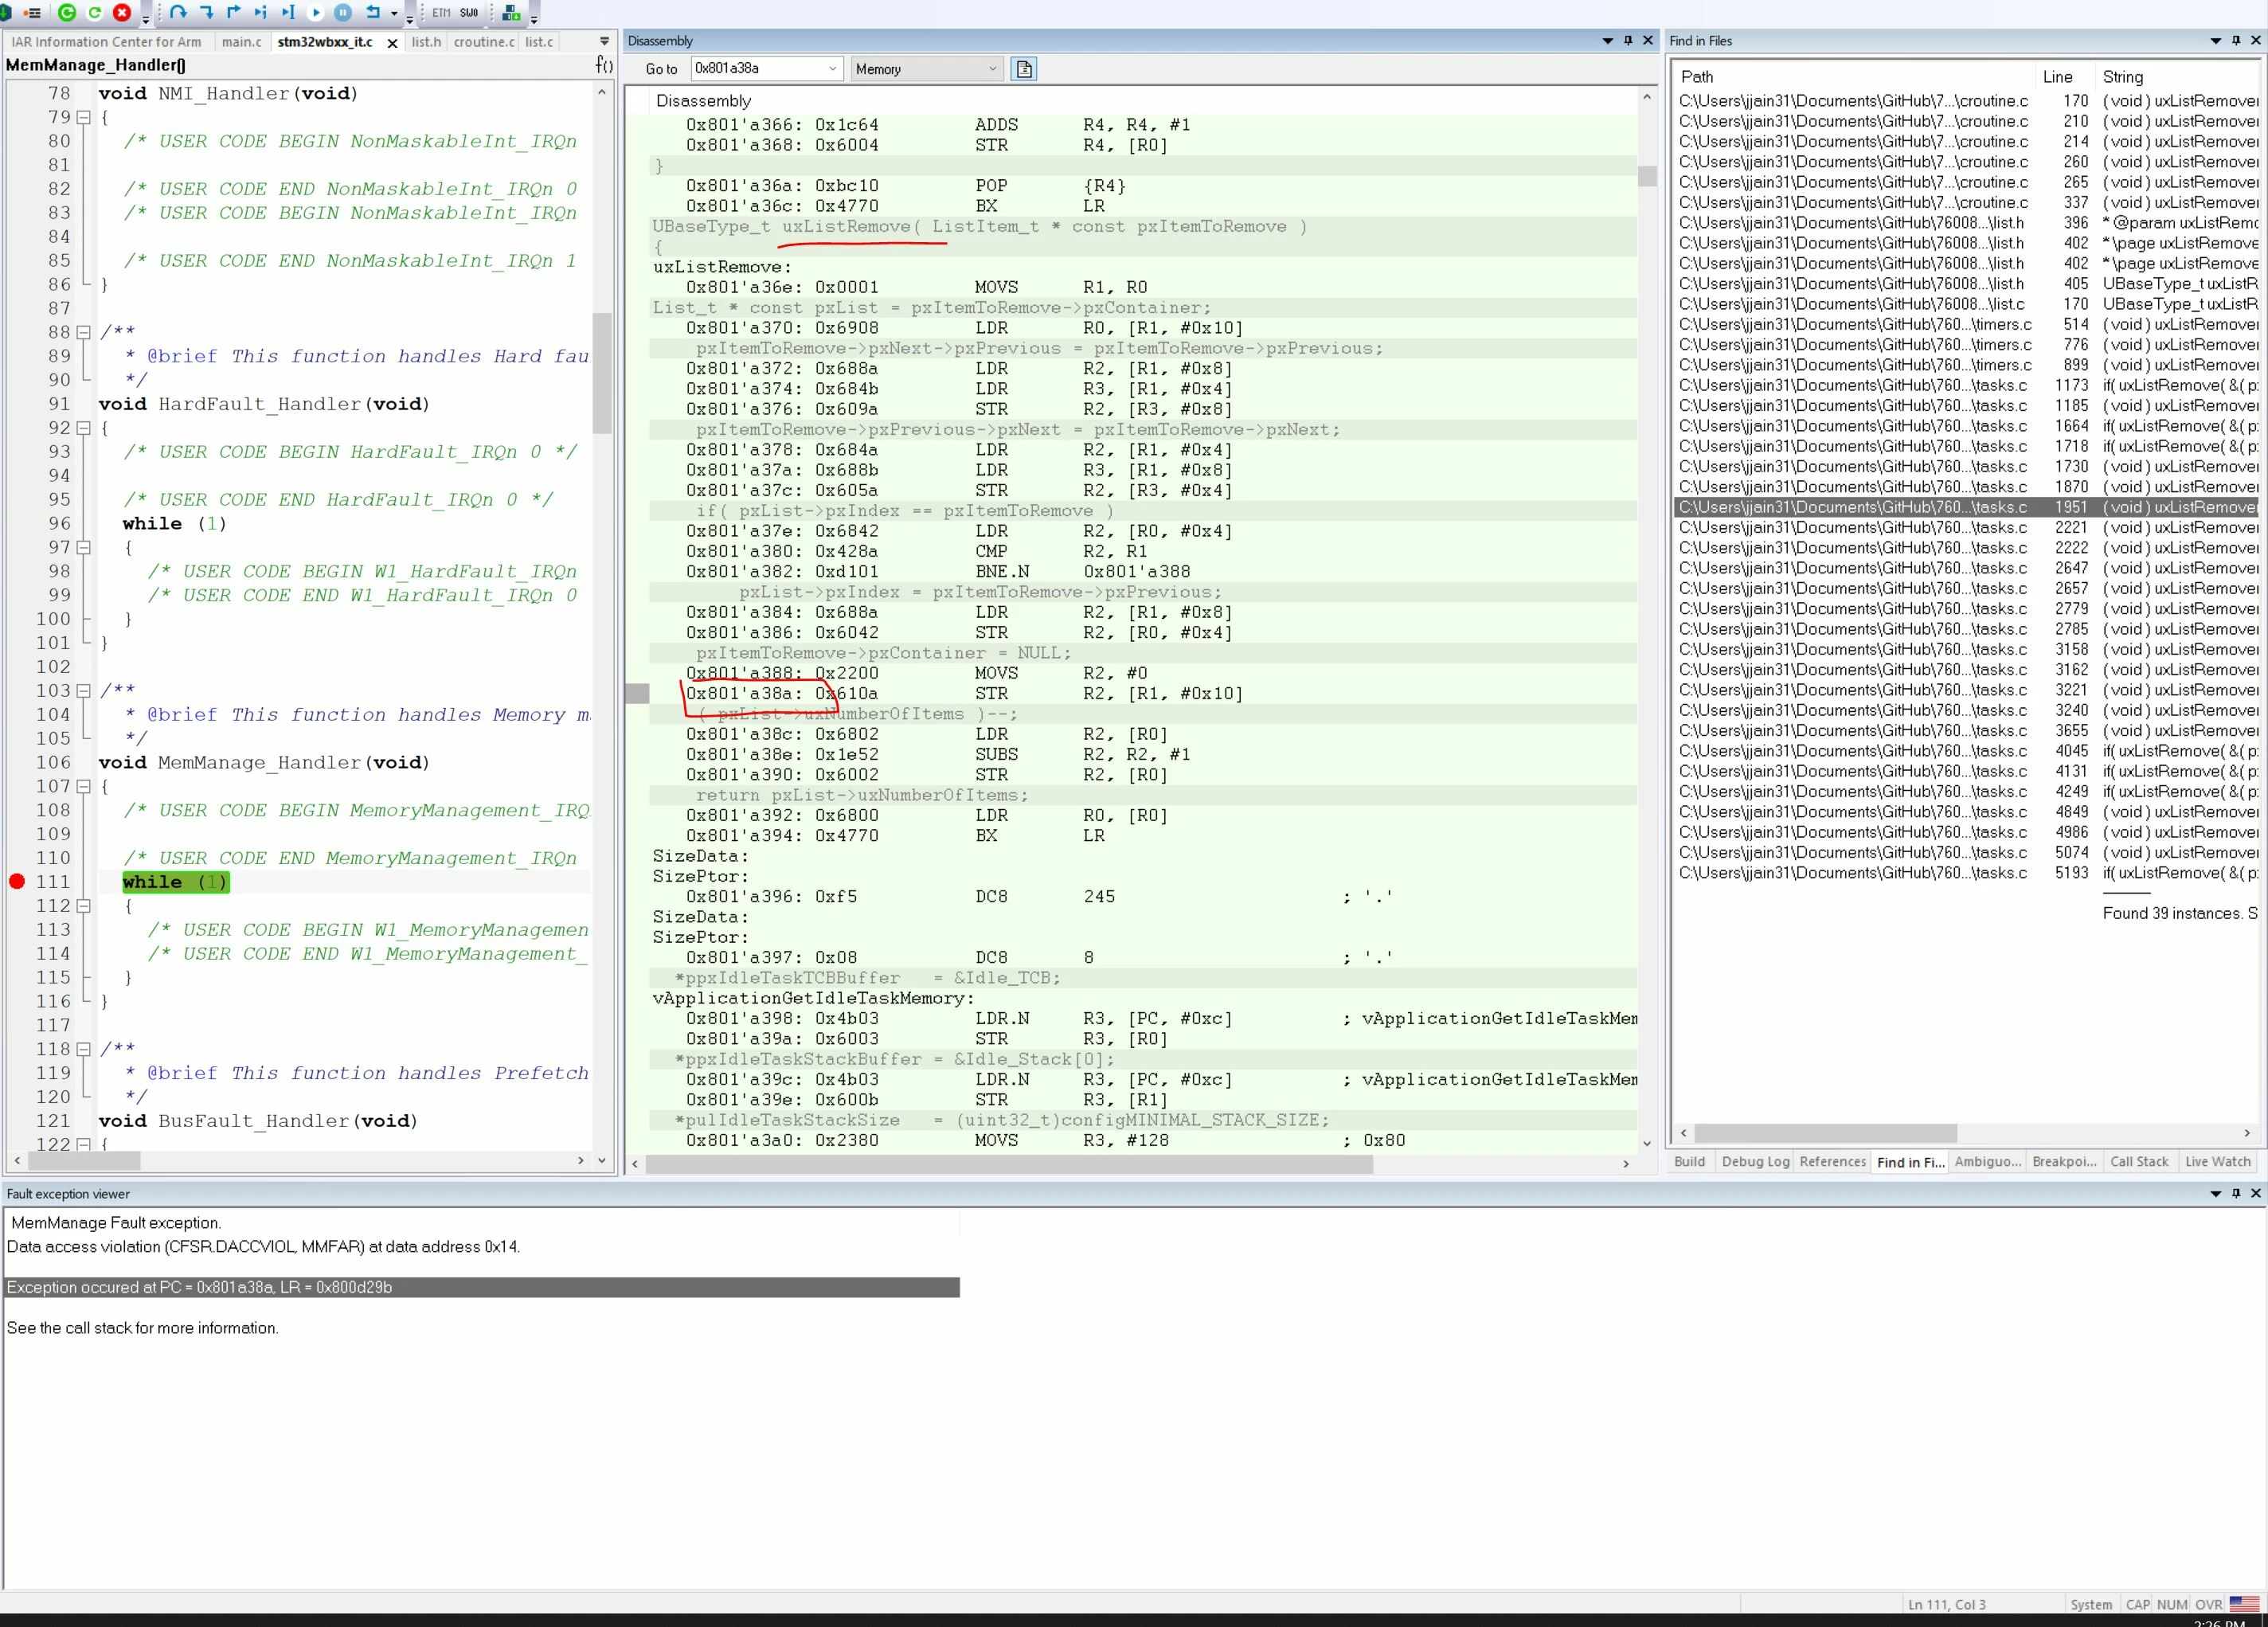Click the Reset debugger icon

click(x=373, y=13)
